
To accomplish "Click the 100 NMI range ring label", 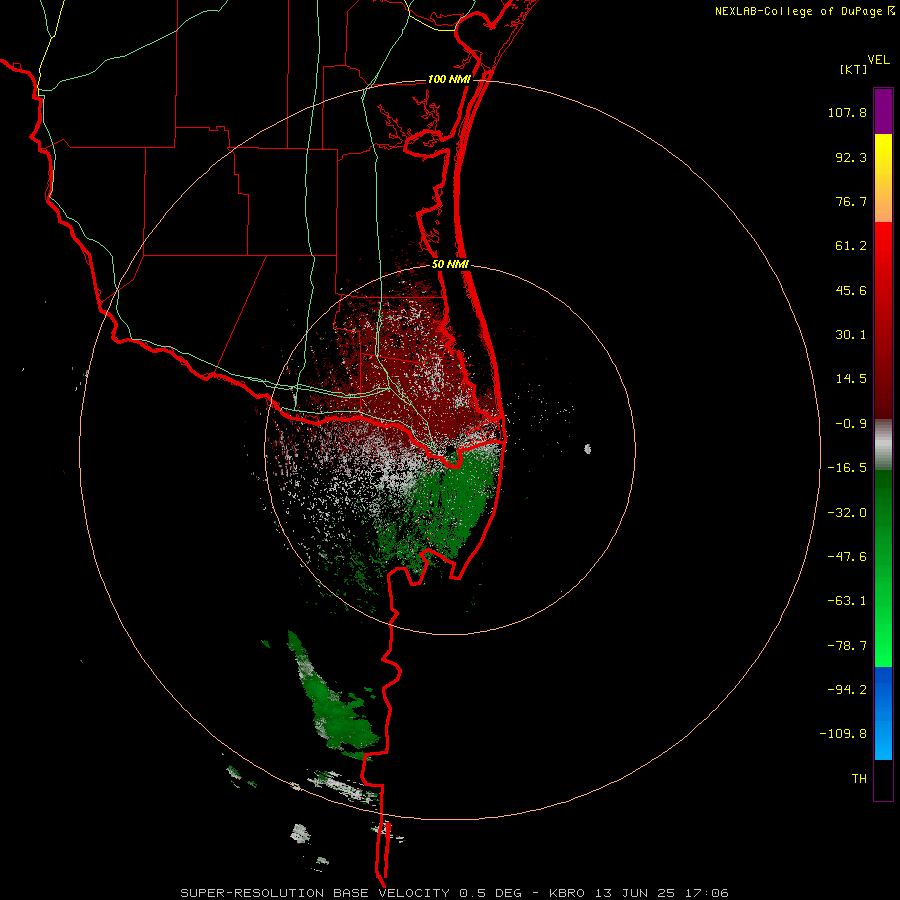I will pyautogui.click(x=449, y=79).
